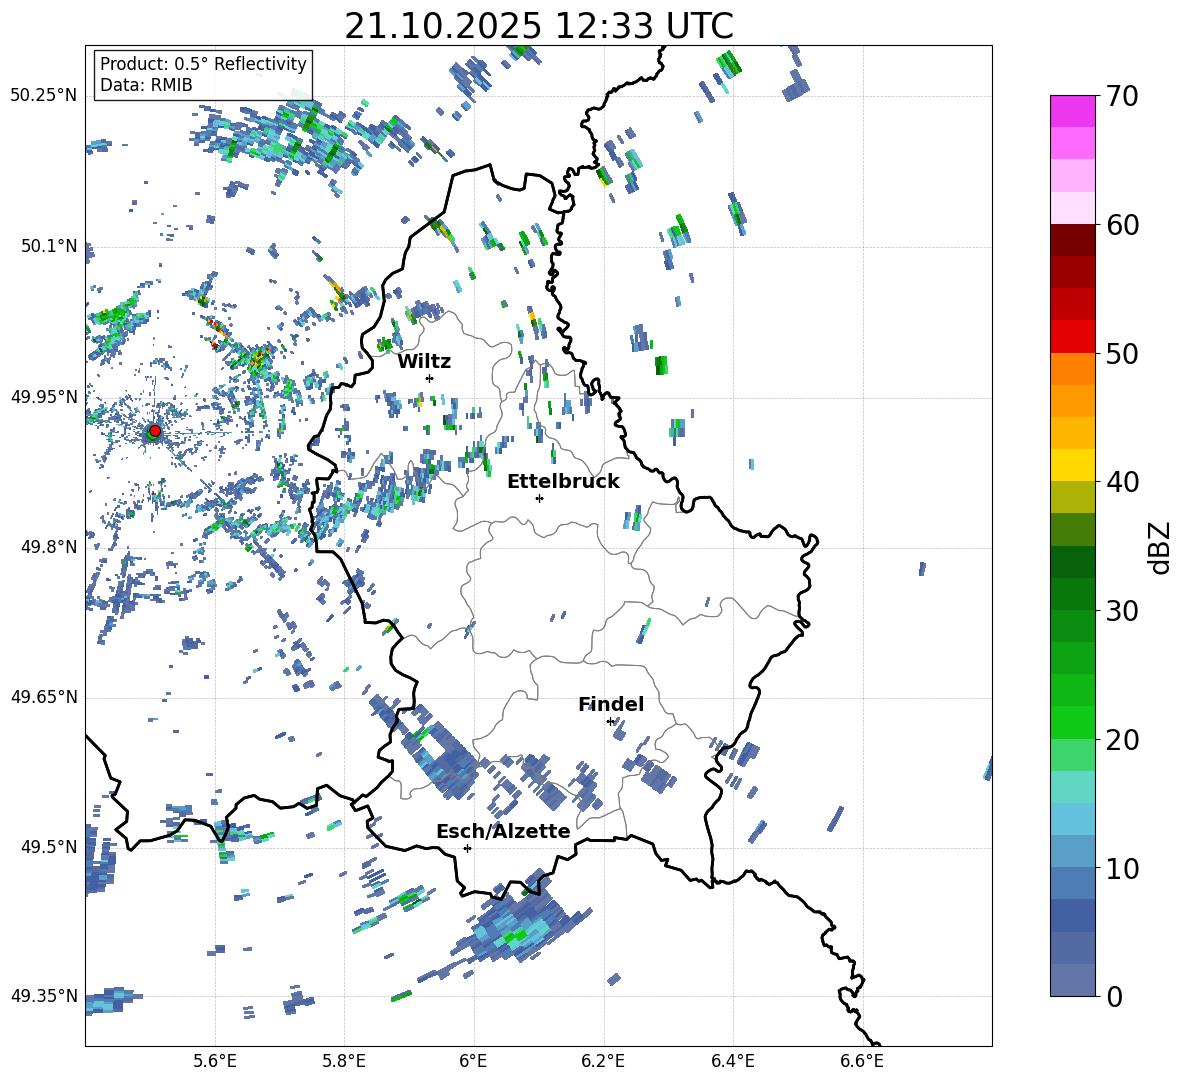Click the colorbar tick label 70
This screenshot has width=1184, height=1081.
click(x=1122, y=97)
